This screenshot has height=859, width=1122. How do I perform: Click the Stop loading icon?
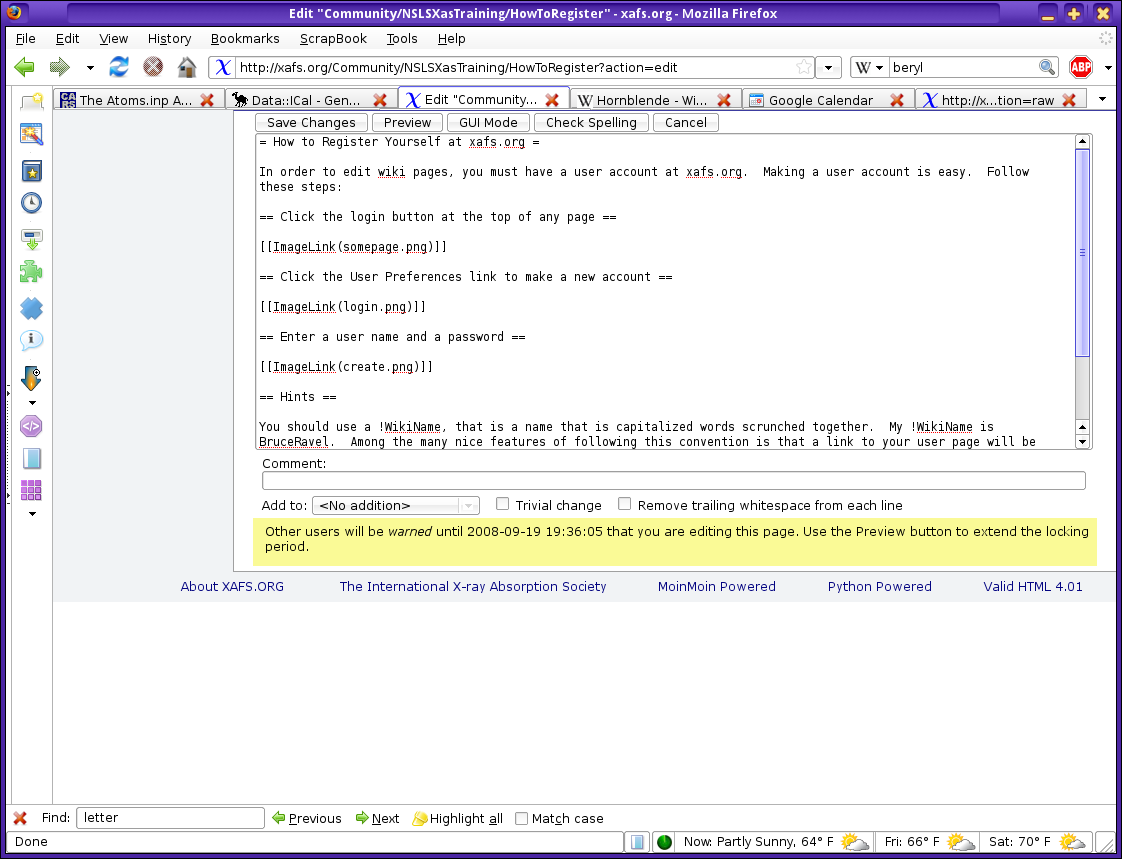point(153,67)
